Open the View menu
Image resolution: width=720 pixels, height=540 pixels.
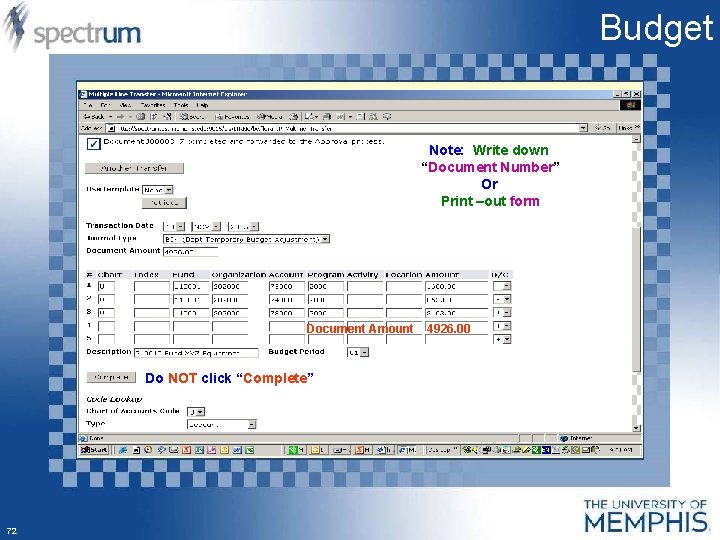pyautogui.click(x=124, y=105)
